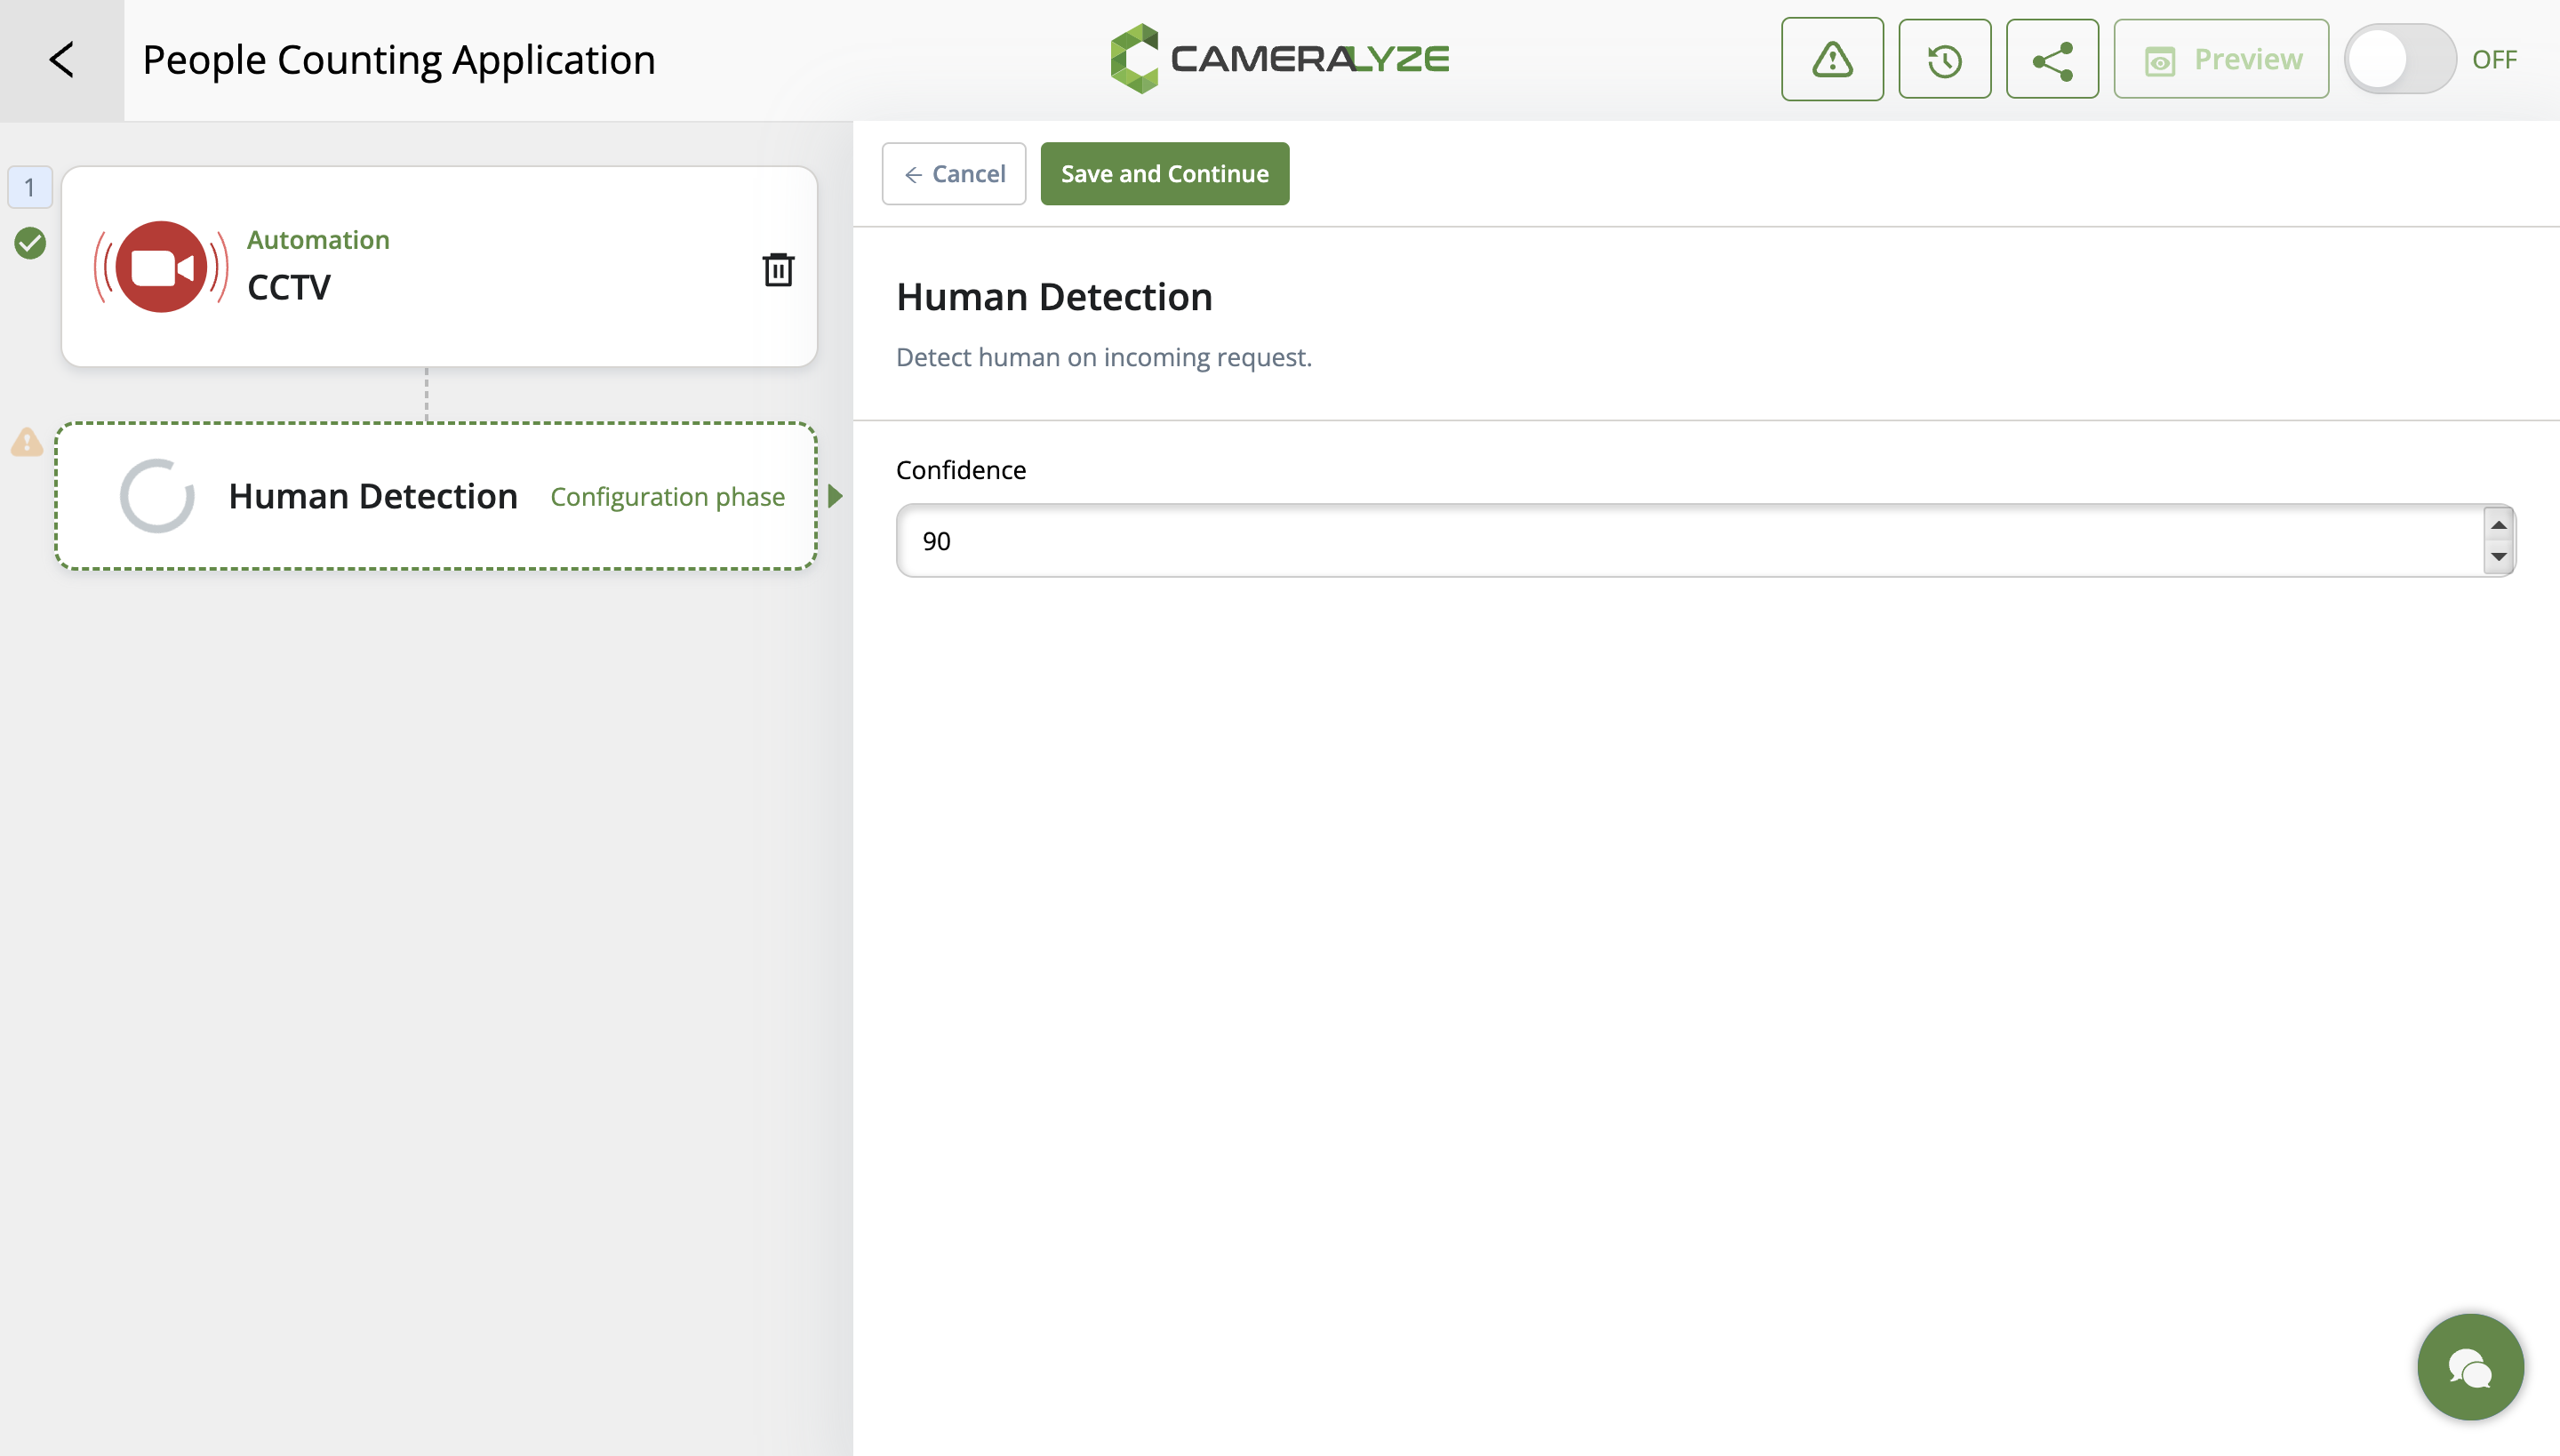Delete the CCTV automation with trash icon

(778, 270)
